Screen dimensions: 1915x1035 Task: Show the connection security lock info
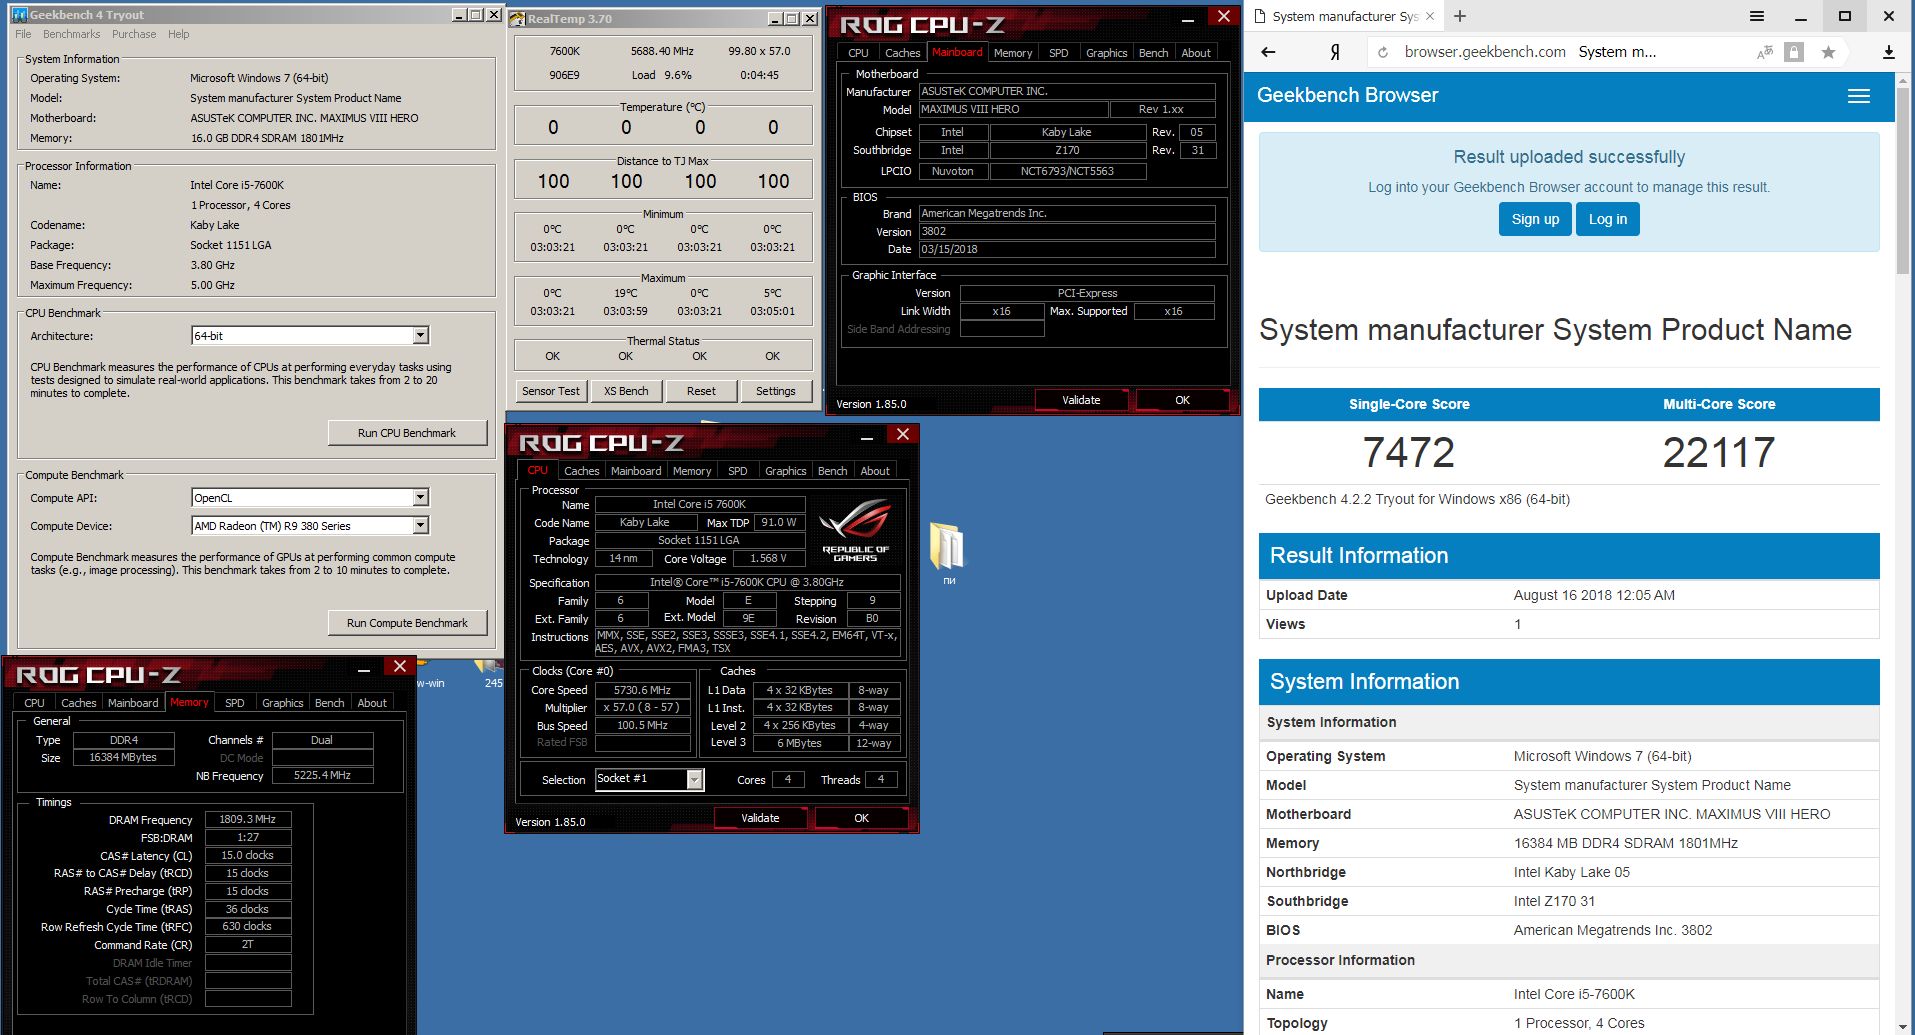pos(1794,53)
